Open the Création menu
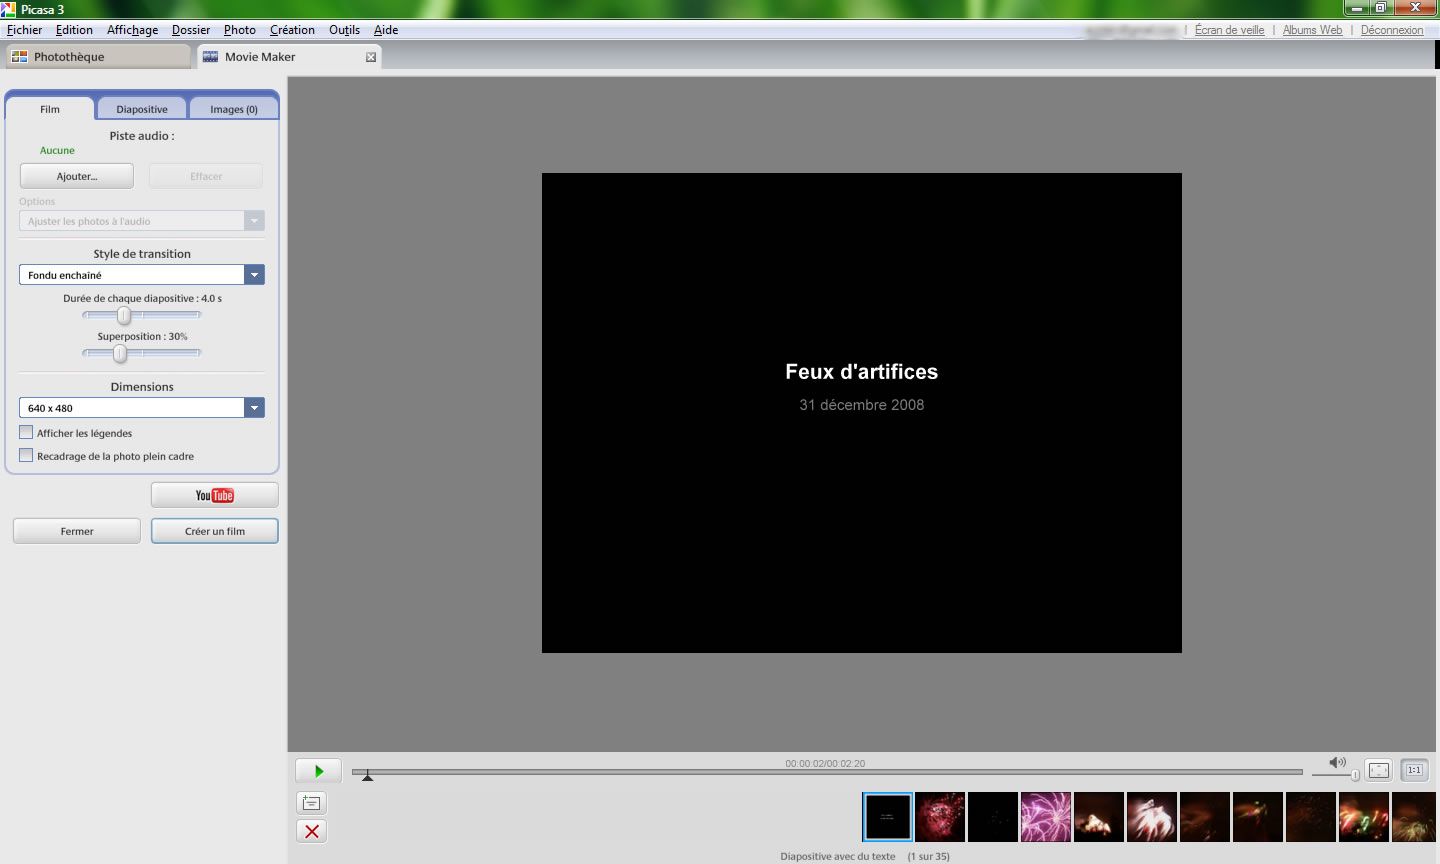 [292, 30]
